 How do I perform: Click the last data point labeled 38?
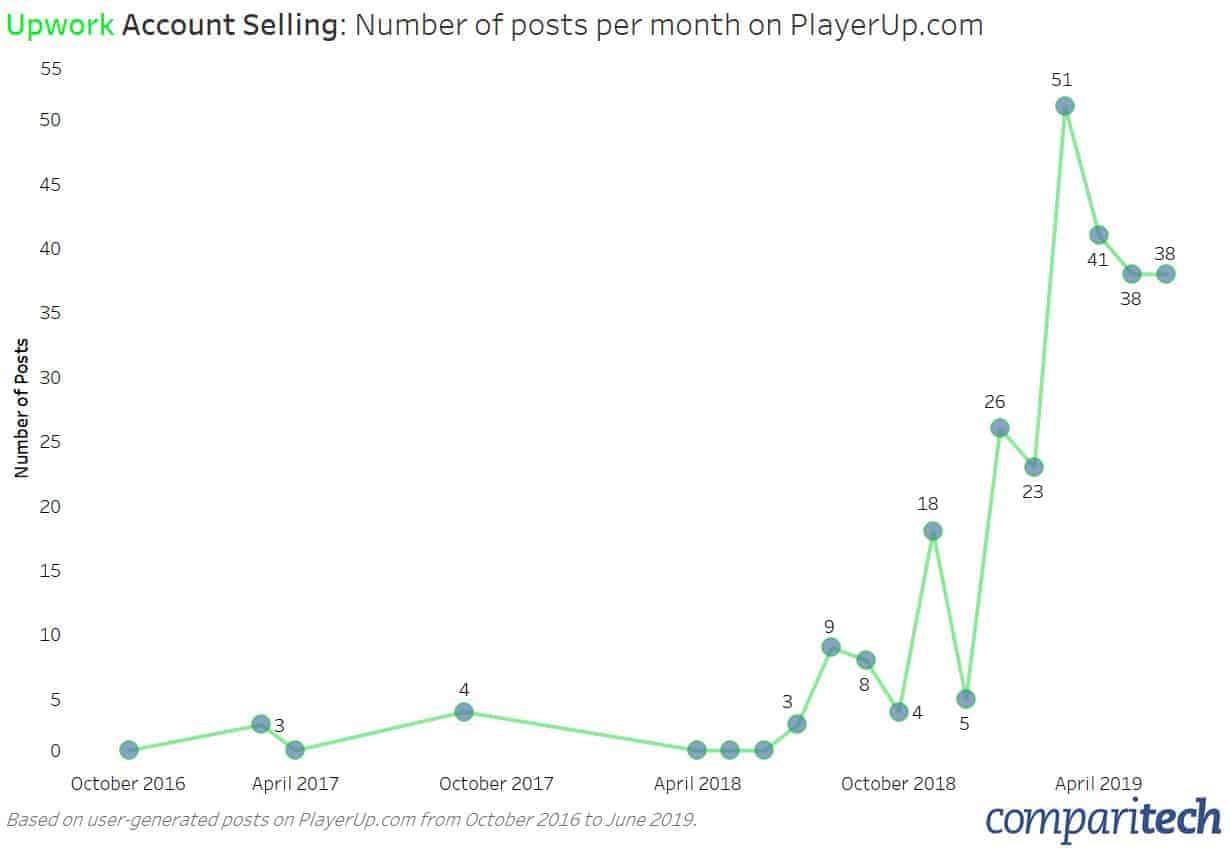tap(1165, 274)
